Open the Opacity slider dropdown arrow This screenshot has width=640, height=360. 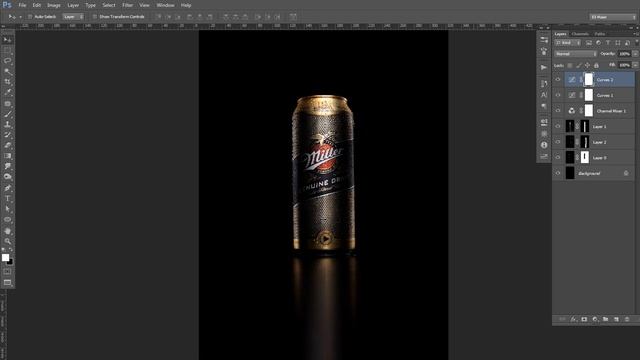click(635, 54)
